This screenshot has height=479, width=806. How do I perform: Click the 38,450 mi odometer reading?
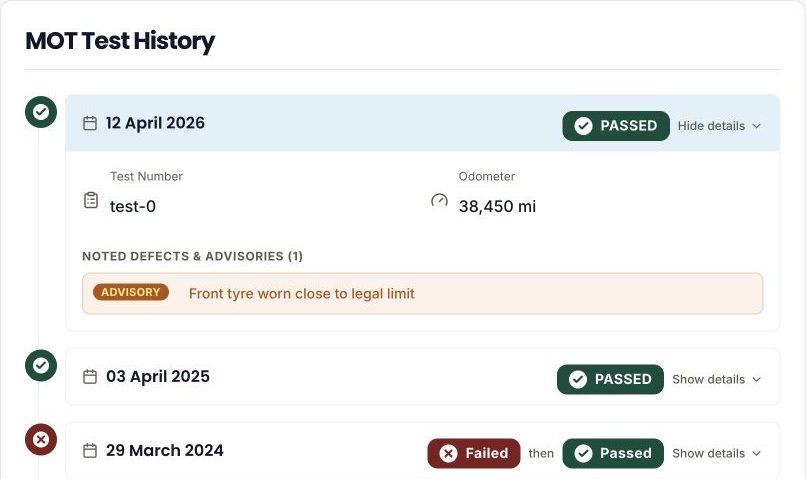pyautogui.click(x=497, y=207)
